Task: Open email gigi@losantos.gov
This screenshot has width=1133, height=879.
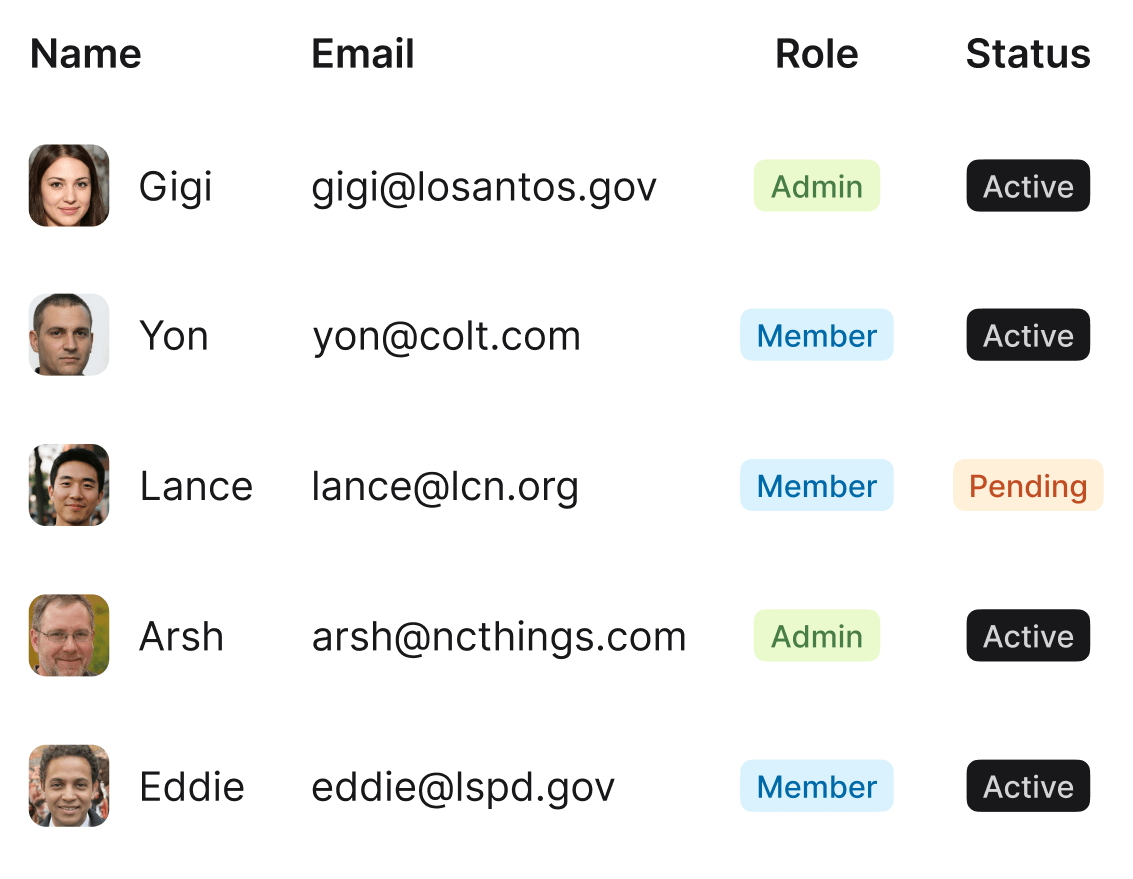Action: click(x=484, y=187)
